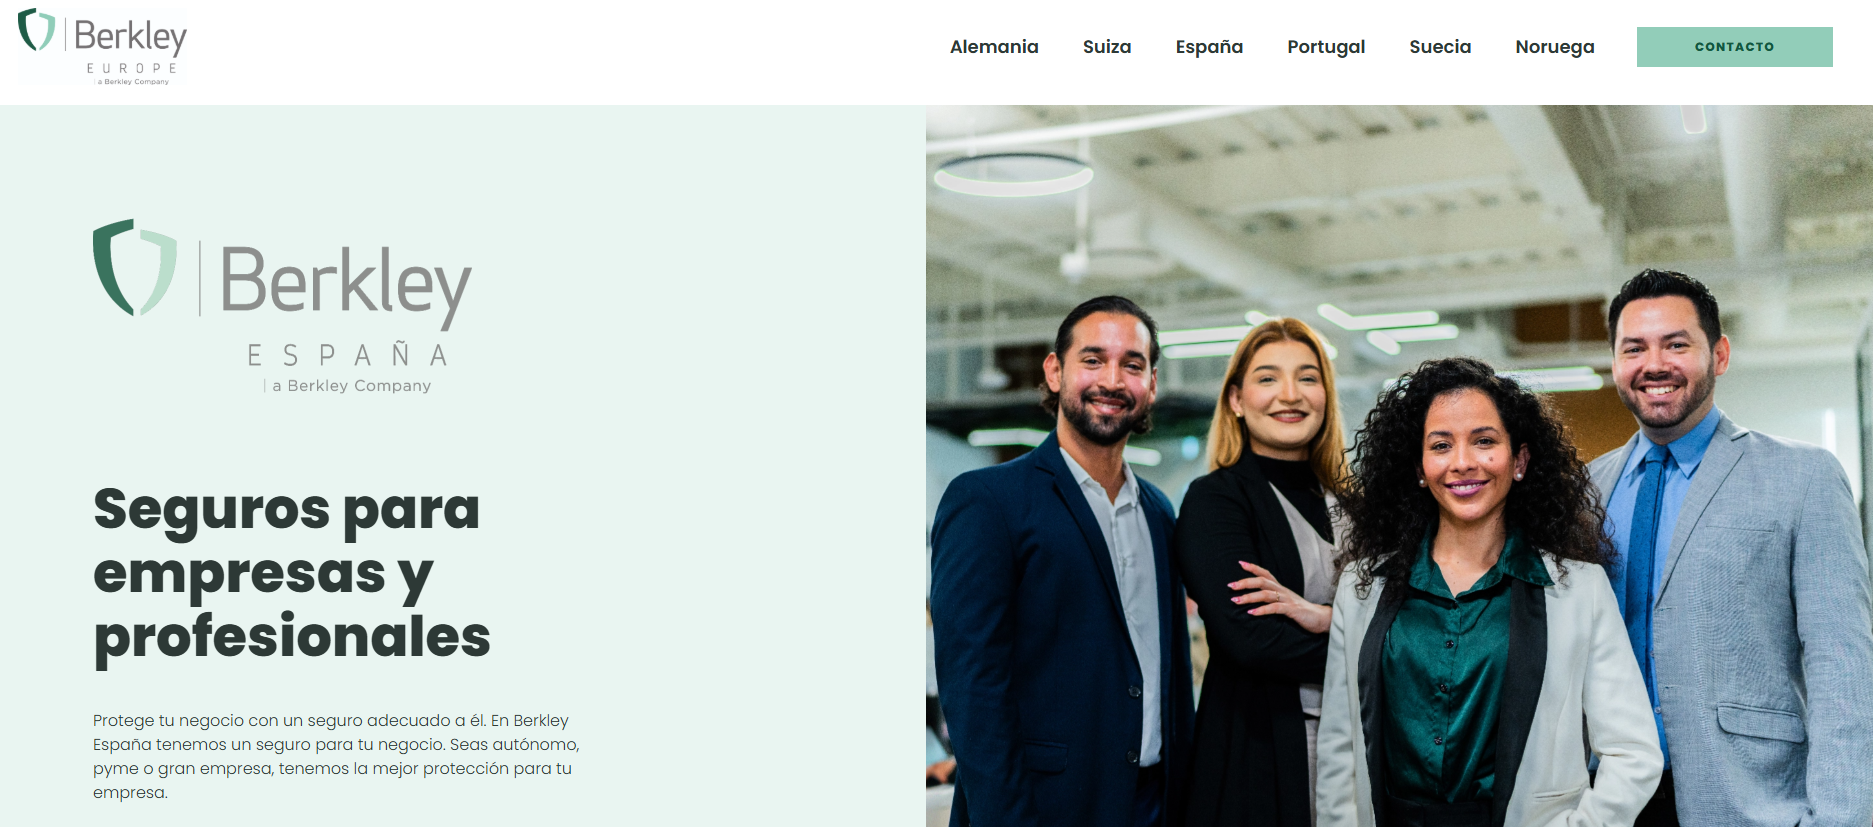Go to the España navigation item
Image resolution: width=1873 pixels, height=827 pixels.
pyautogui.click(x=1208, y=47)
